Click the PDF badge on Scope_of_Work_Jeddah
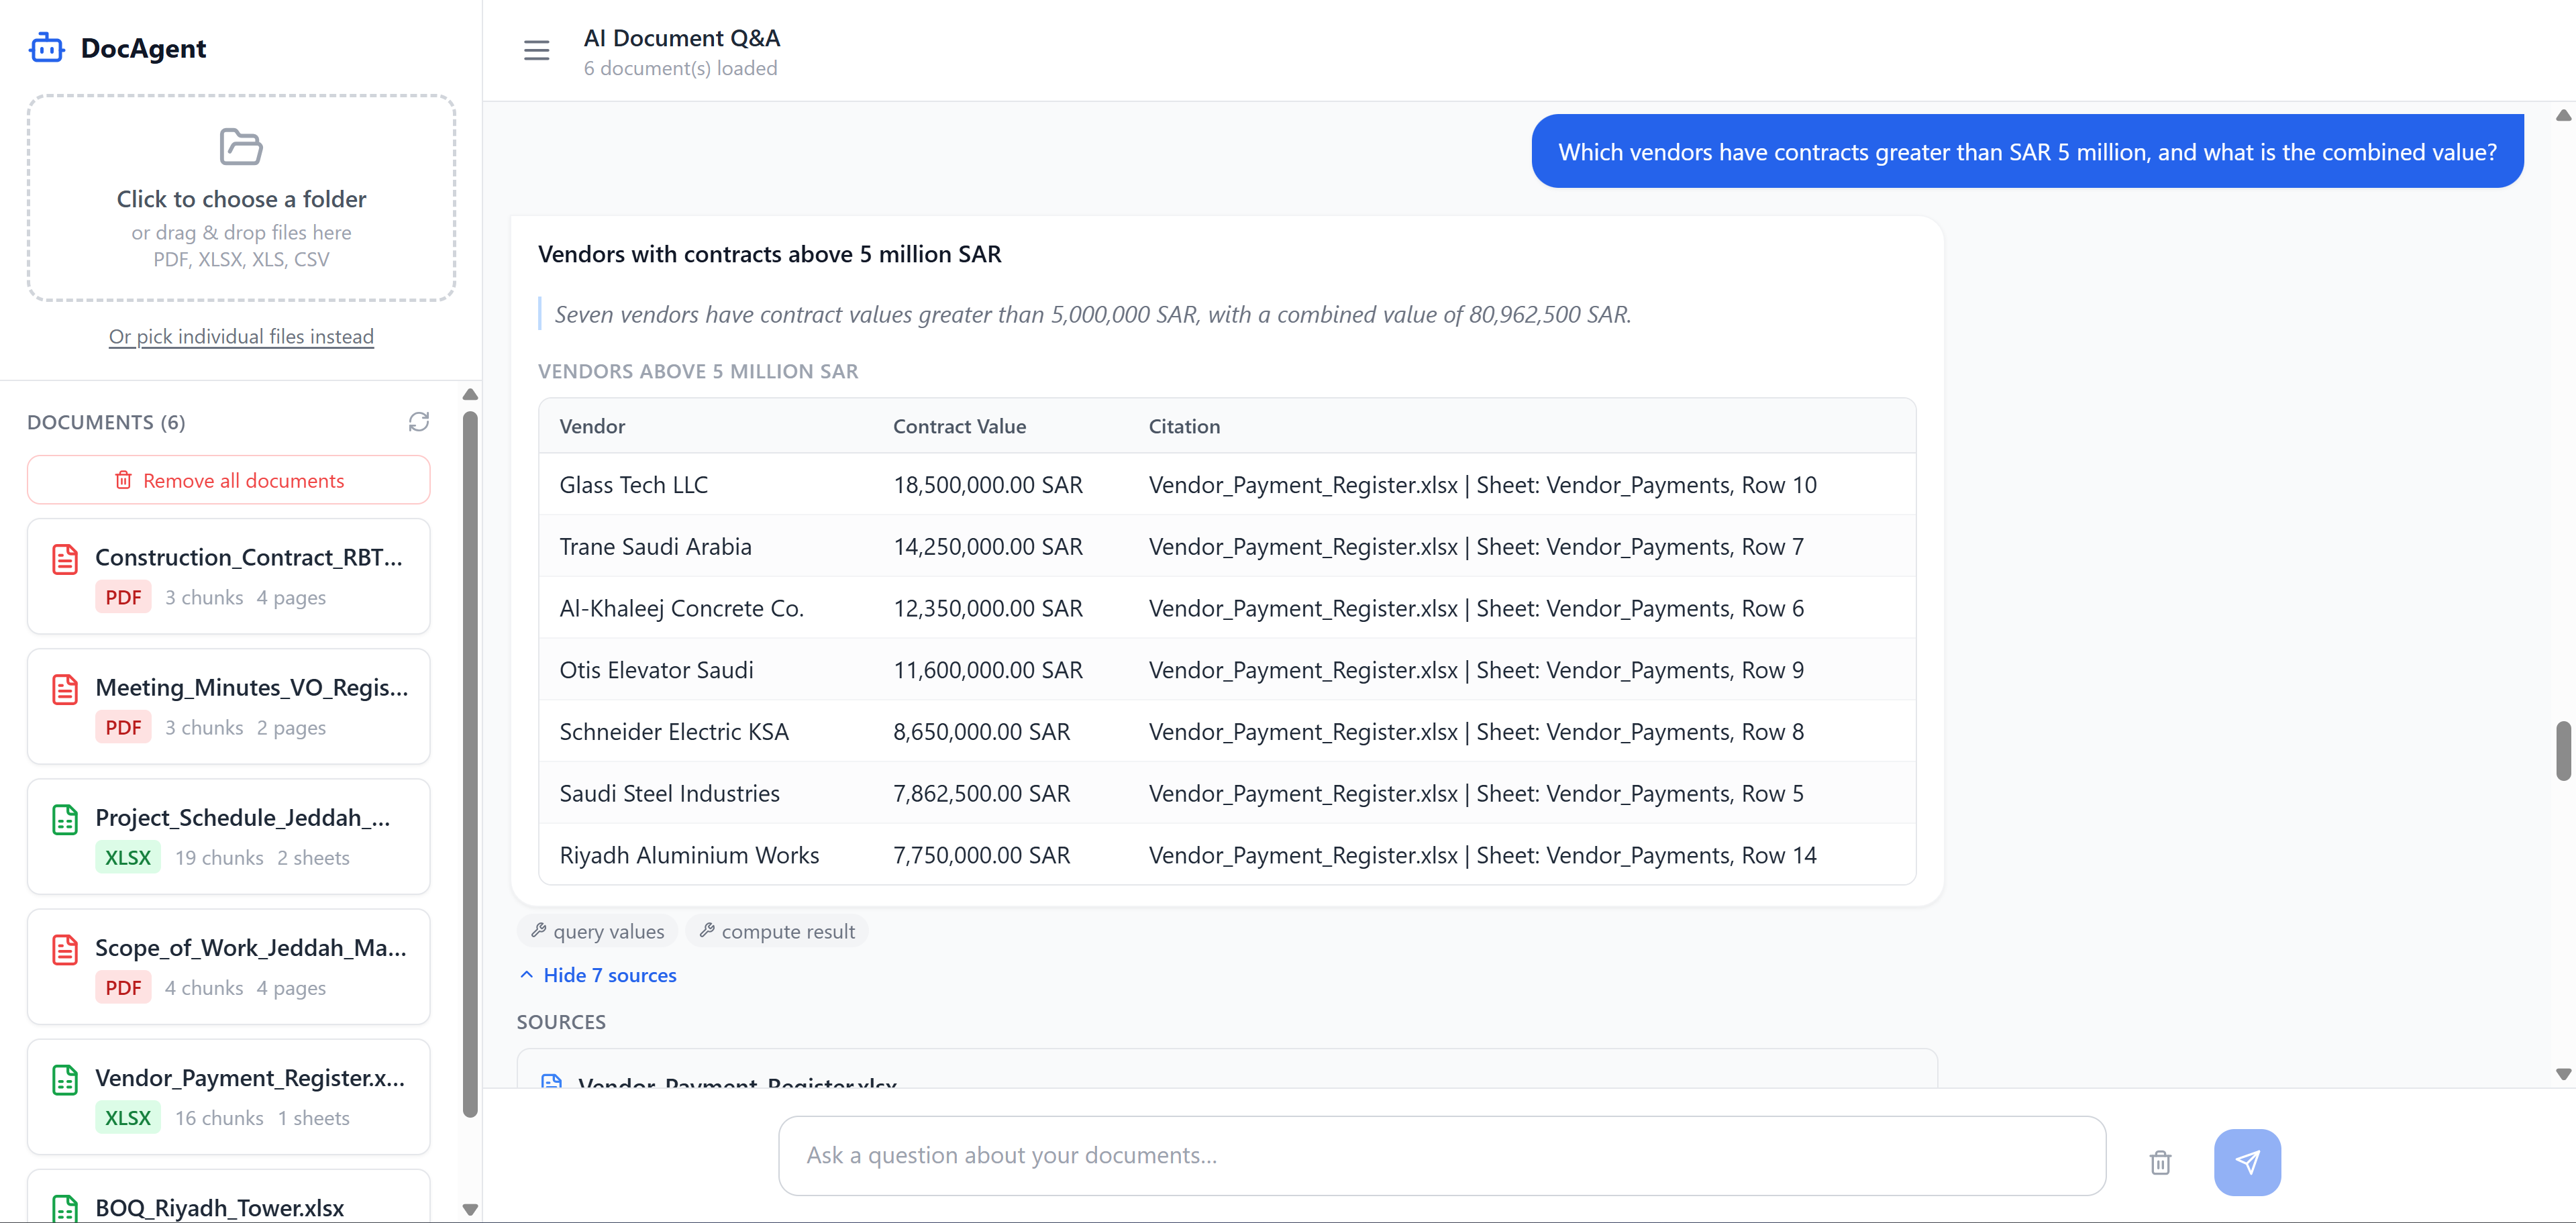 coord(123,987)
